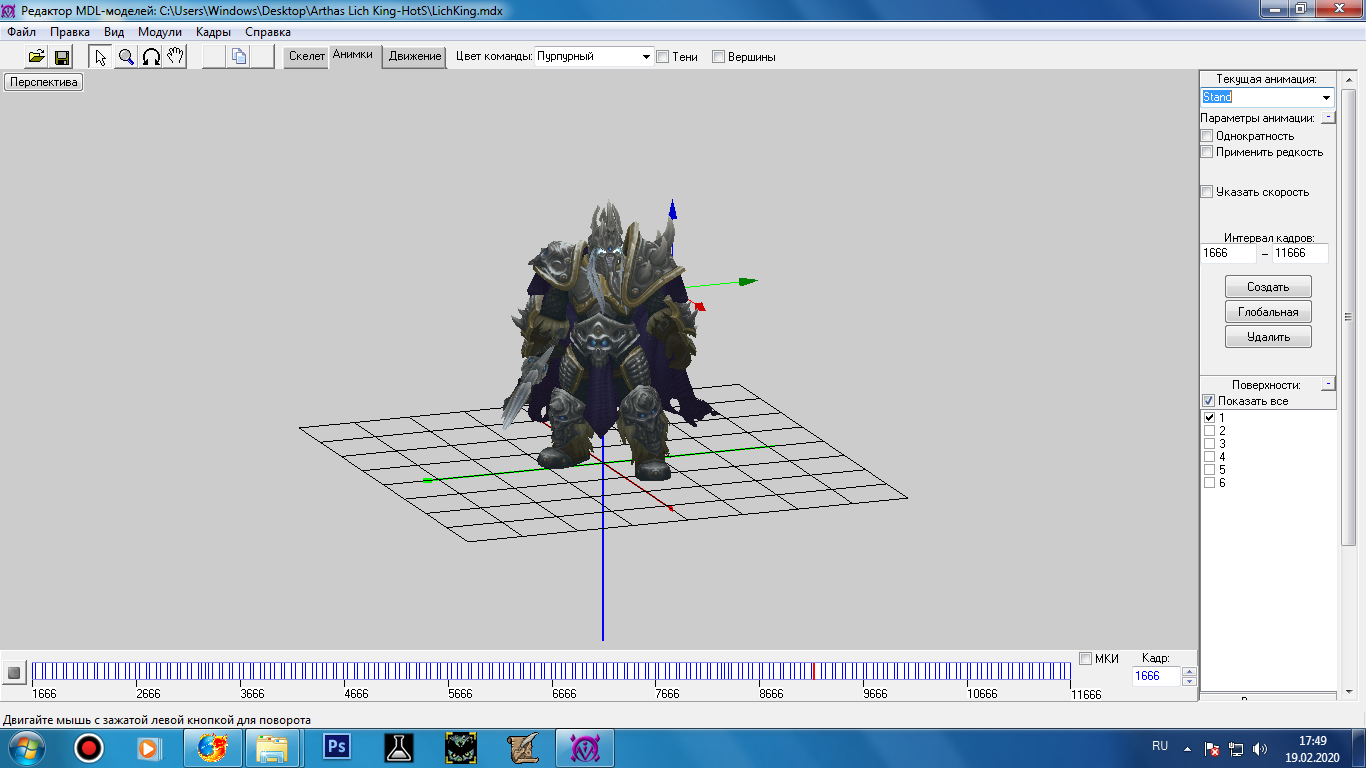Viewport: 1366px width, 768px height.
Task: Click the Создать button
Action: pos(1267,287)
